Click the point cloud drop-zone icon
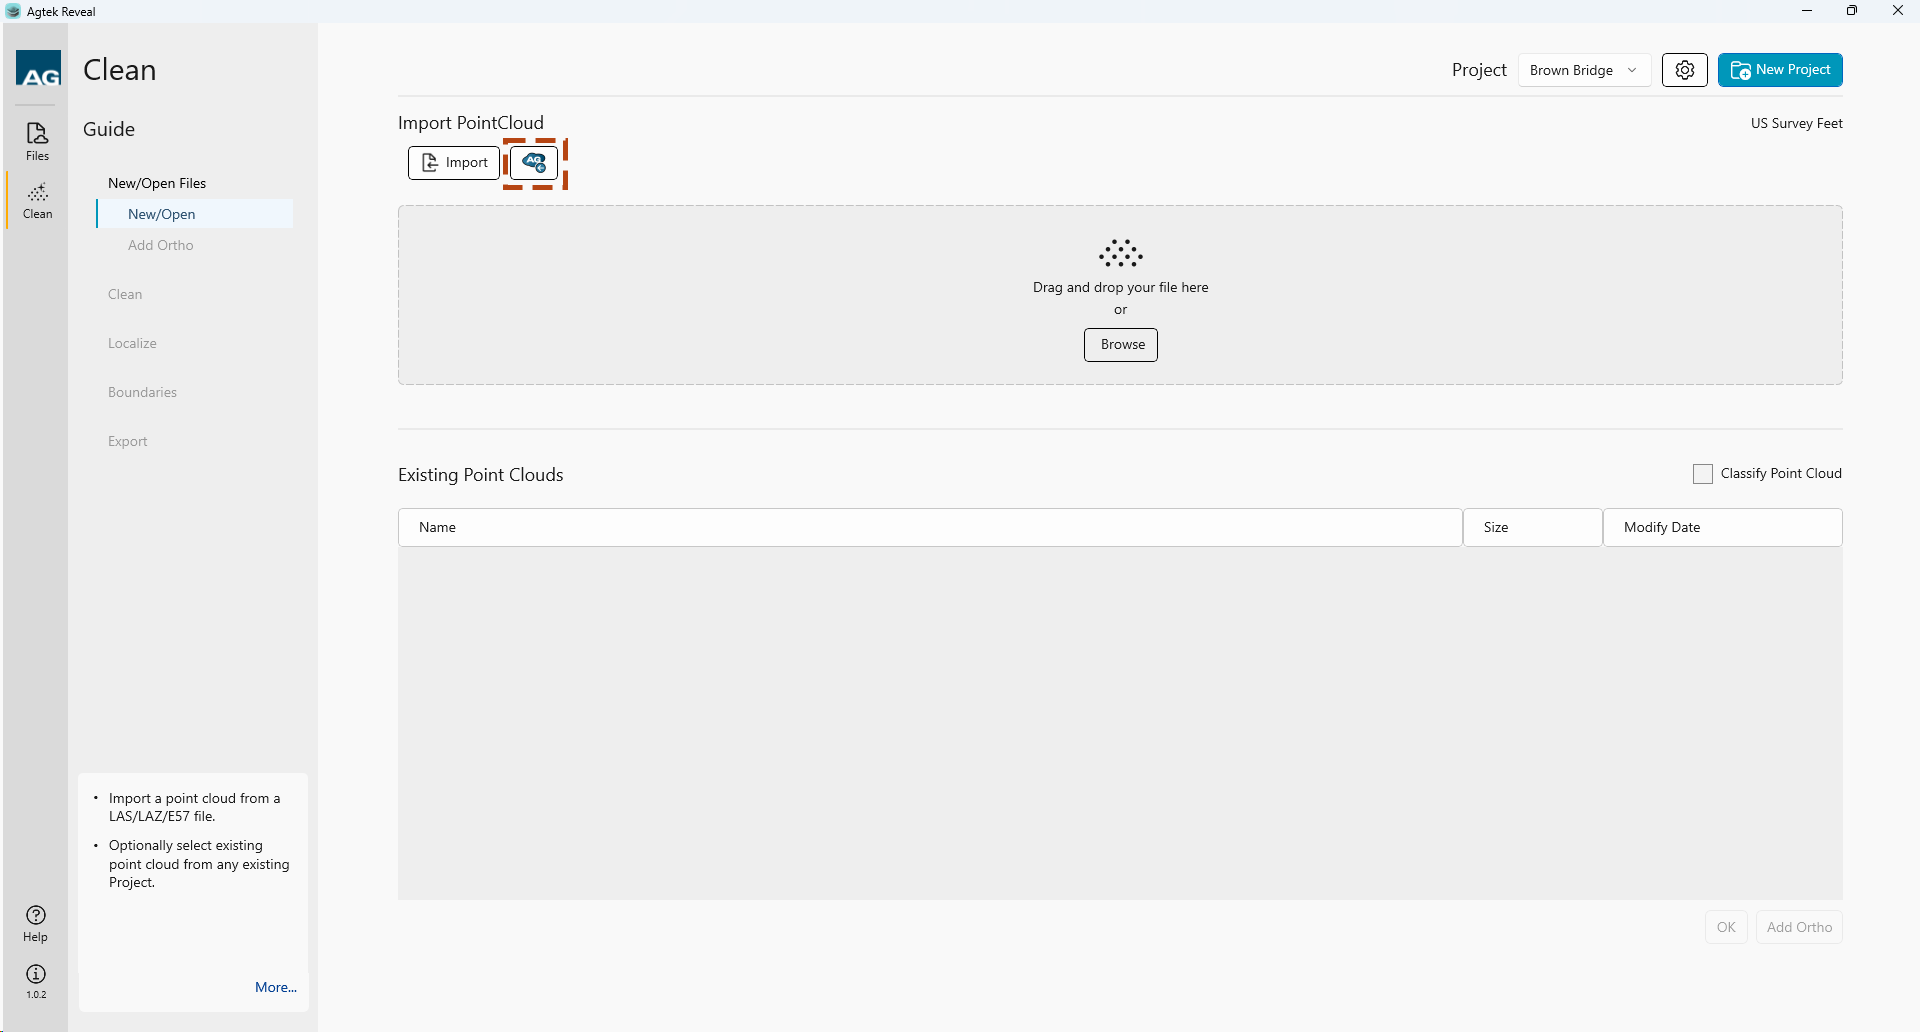 [1121, 253]
